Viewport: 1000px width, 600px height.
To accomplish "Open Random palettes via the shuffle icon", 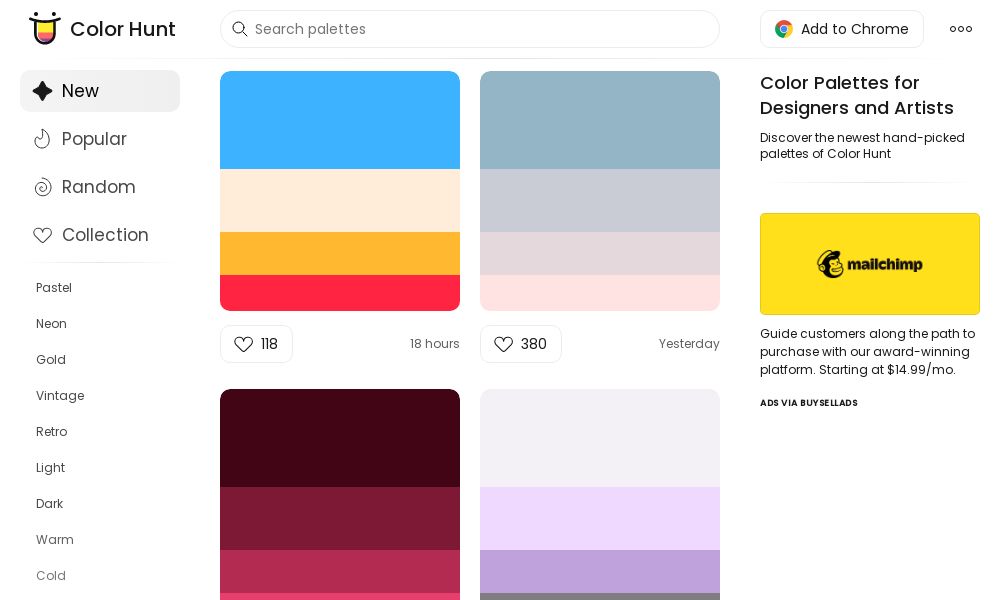I will (x=43, y=187).
